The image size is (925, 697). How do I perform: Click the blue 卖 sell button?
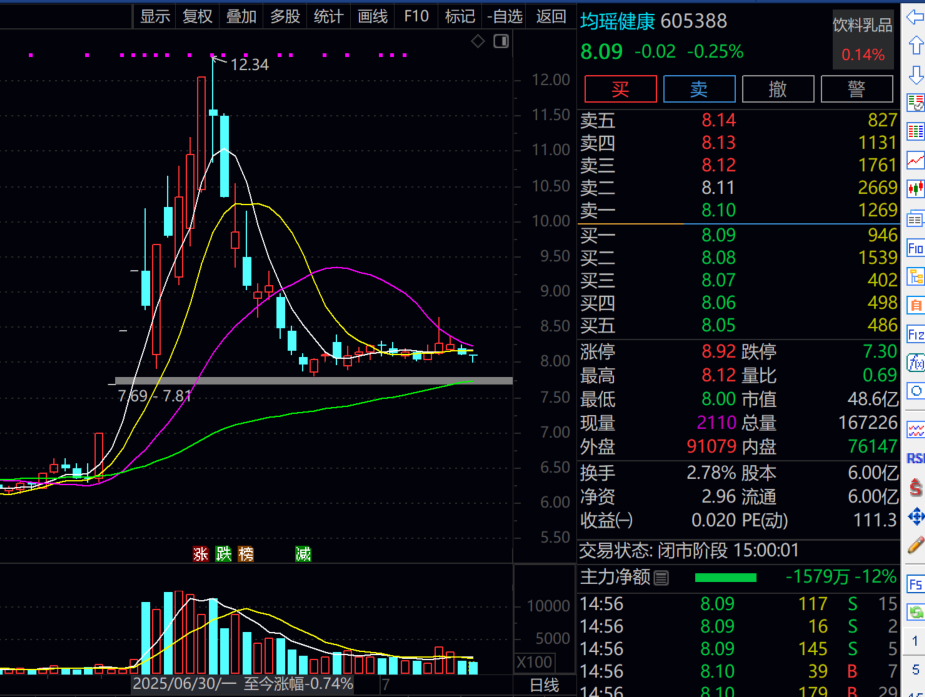tap(699, 89)
